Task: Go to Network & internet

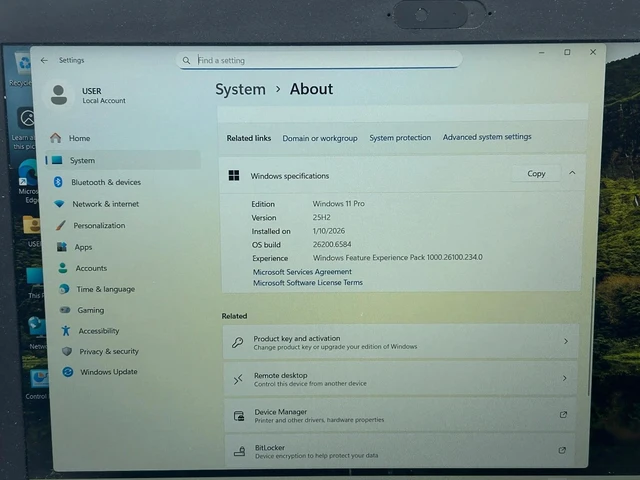Action: tap(106, 204)
